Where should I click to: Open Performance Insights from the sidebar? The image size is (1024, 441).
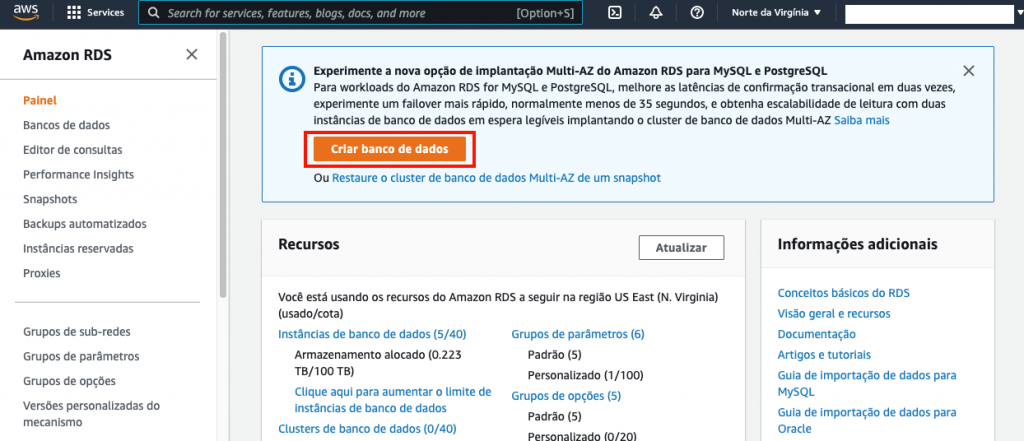point(78,174)
